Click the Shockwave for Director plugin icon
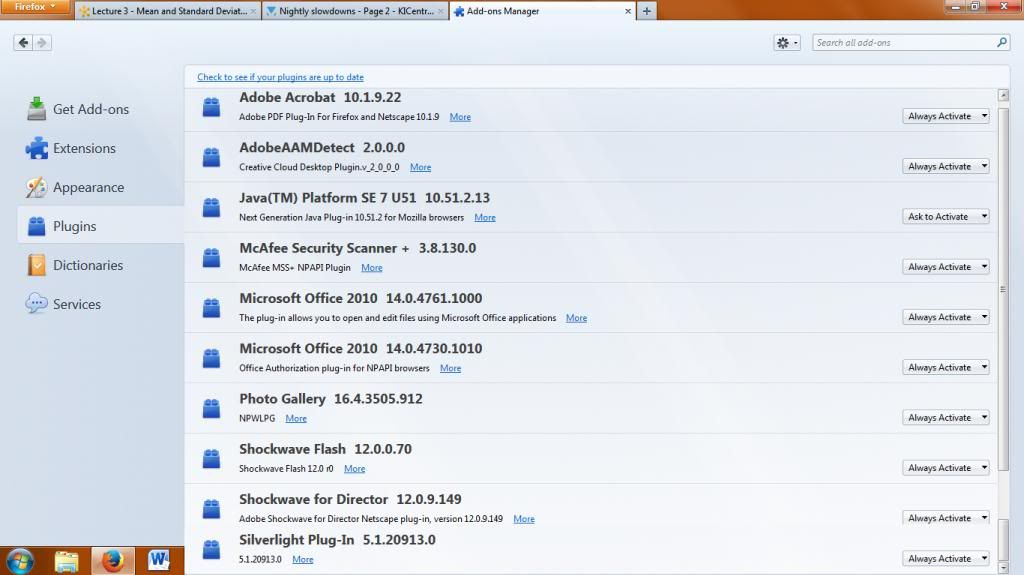Viewport: 1024px width, 575px height. point(211,509)
